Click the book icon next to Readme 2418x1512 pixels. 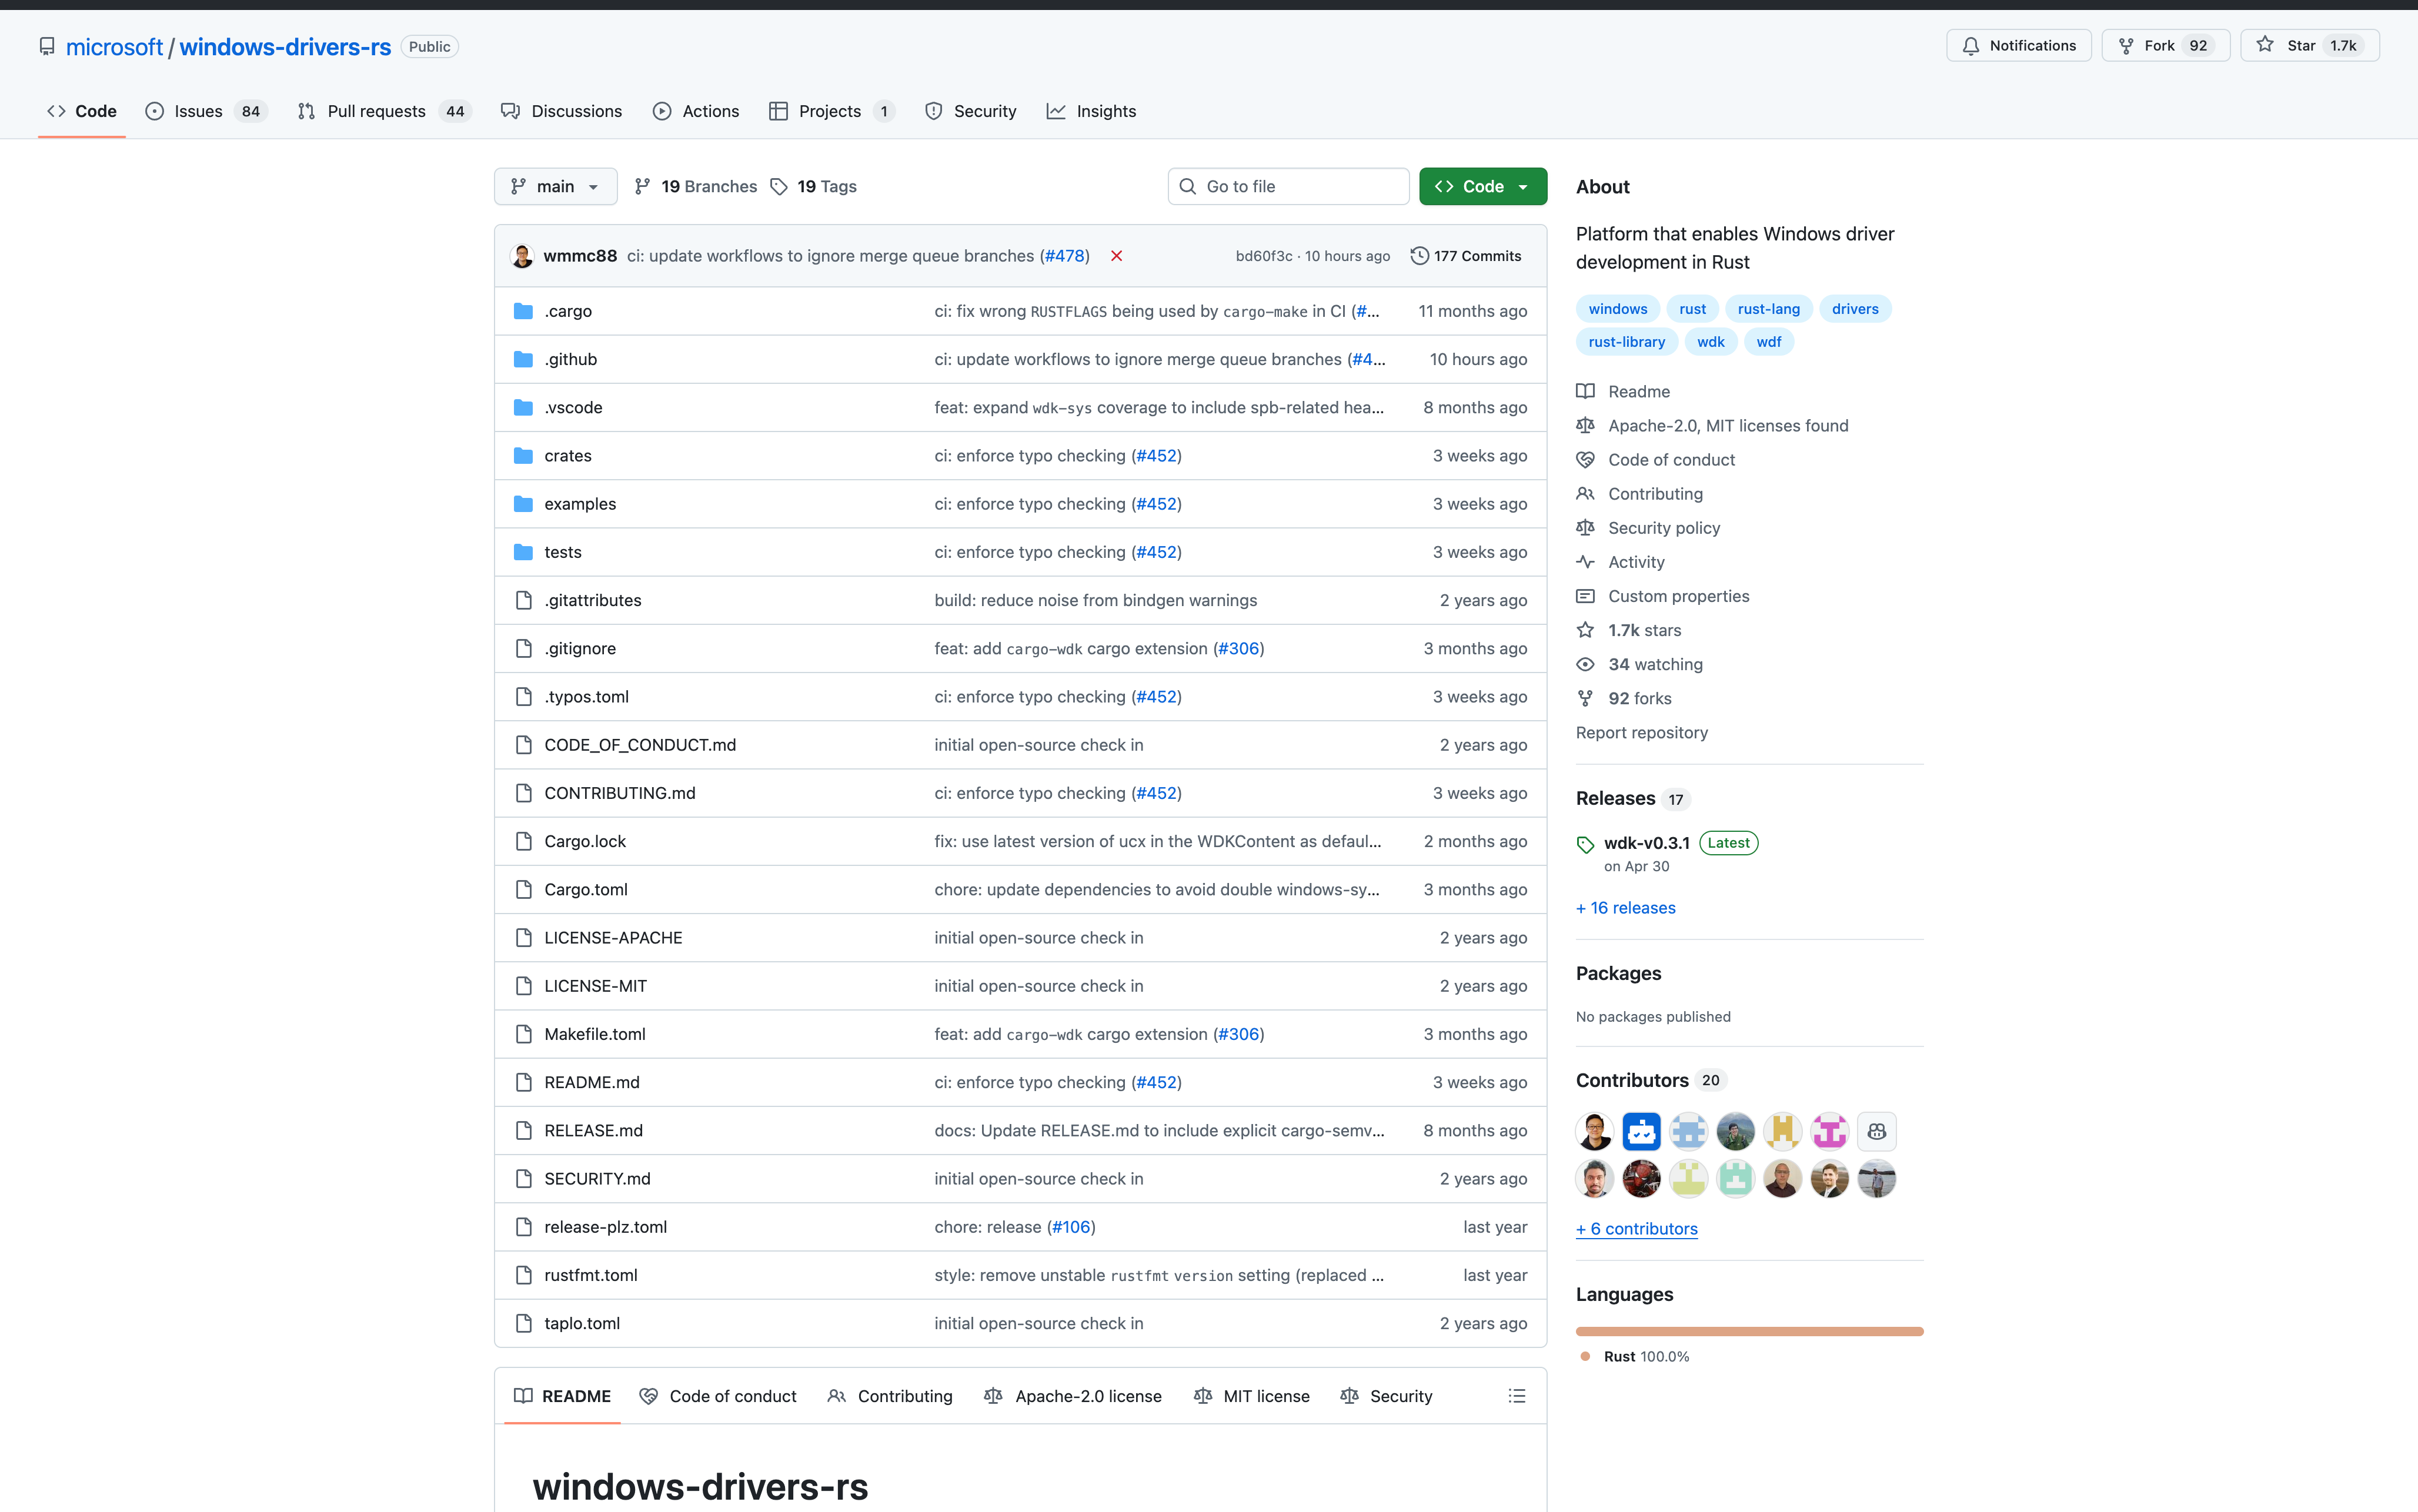pos(1585,391)
